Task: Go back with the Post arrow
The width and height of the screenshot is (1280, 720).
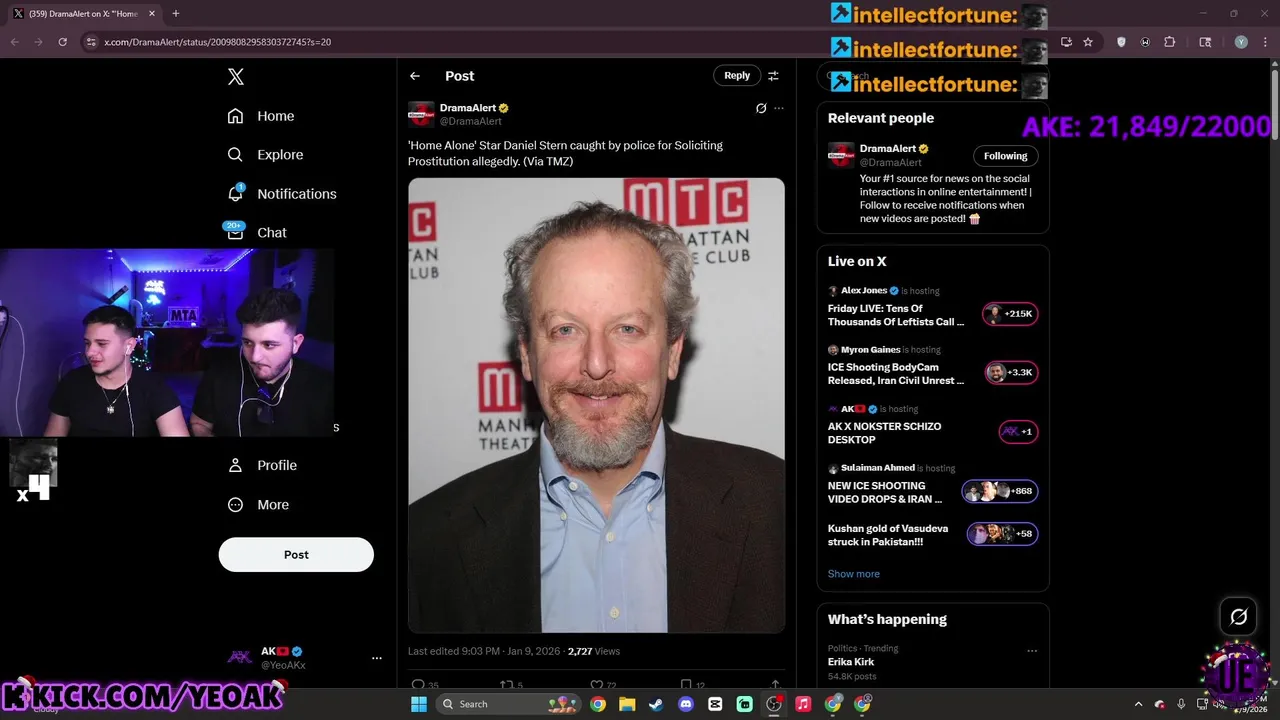Action: [415, 76]
